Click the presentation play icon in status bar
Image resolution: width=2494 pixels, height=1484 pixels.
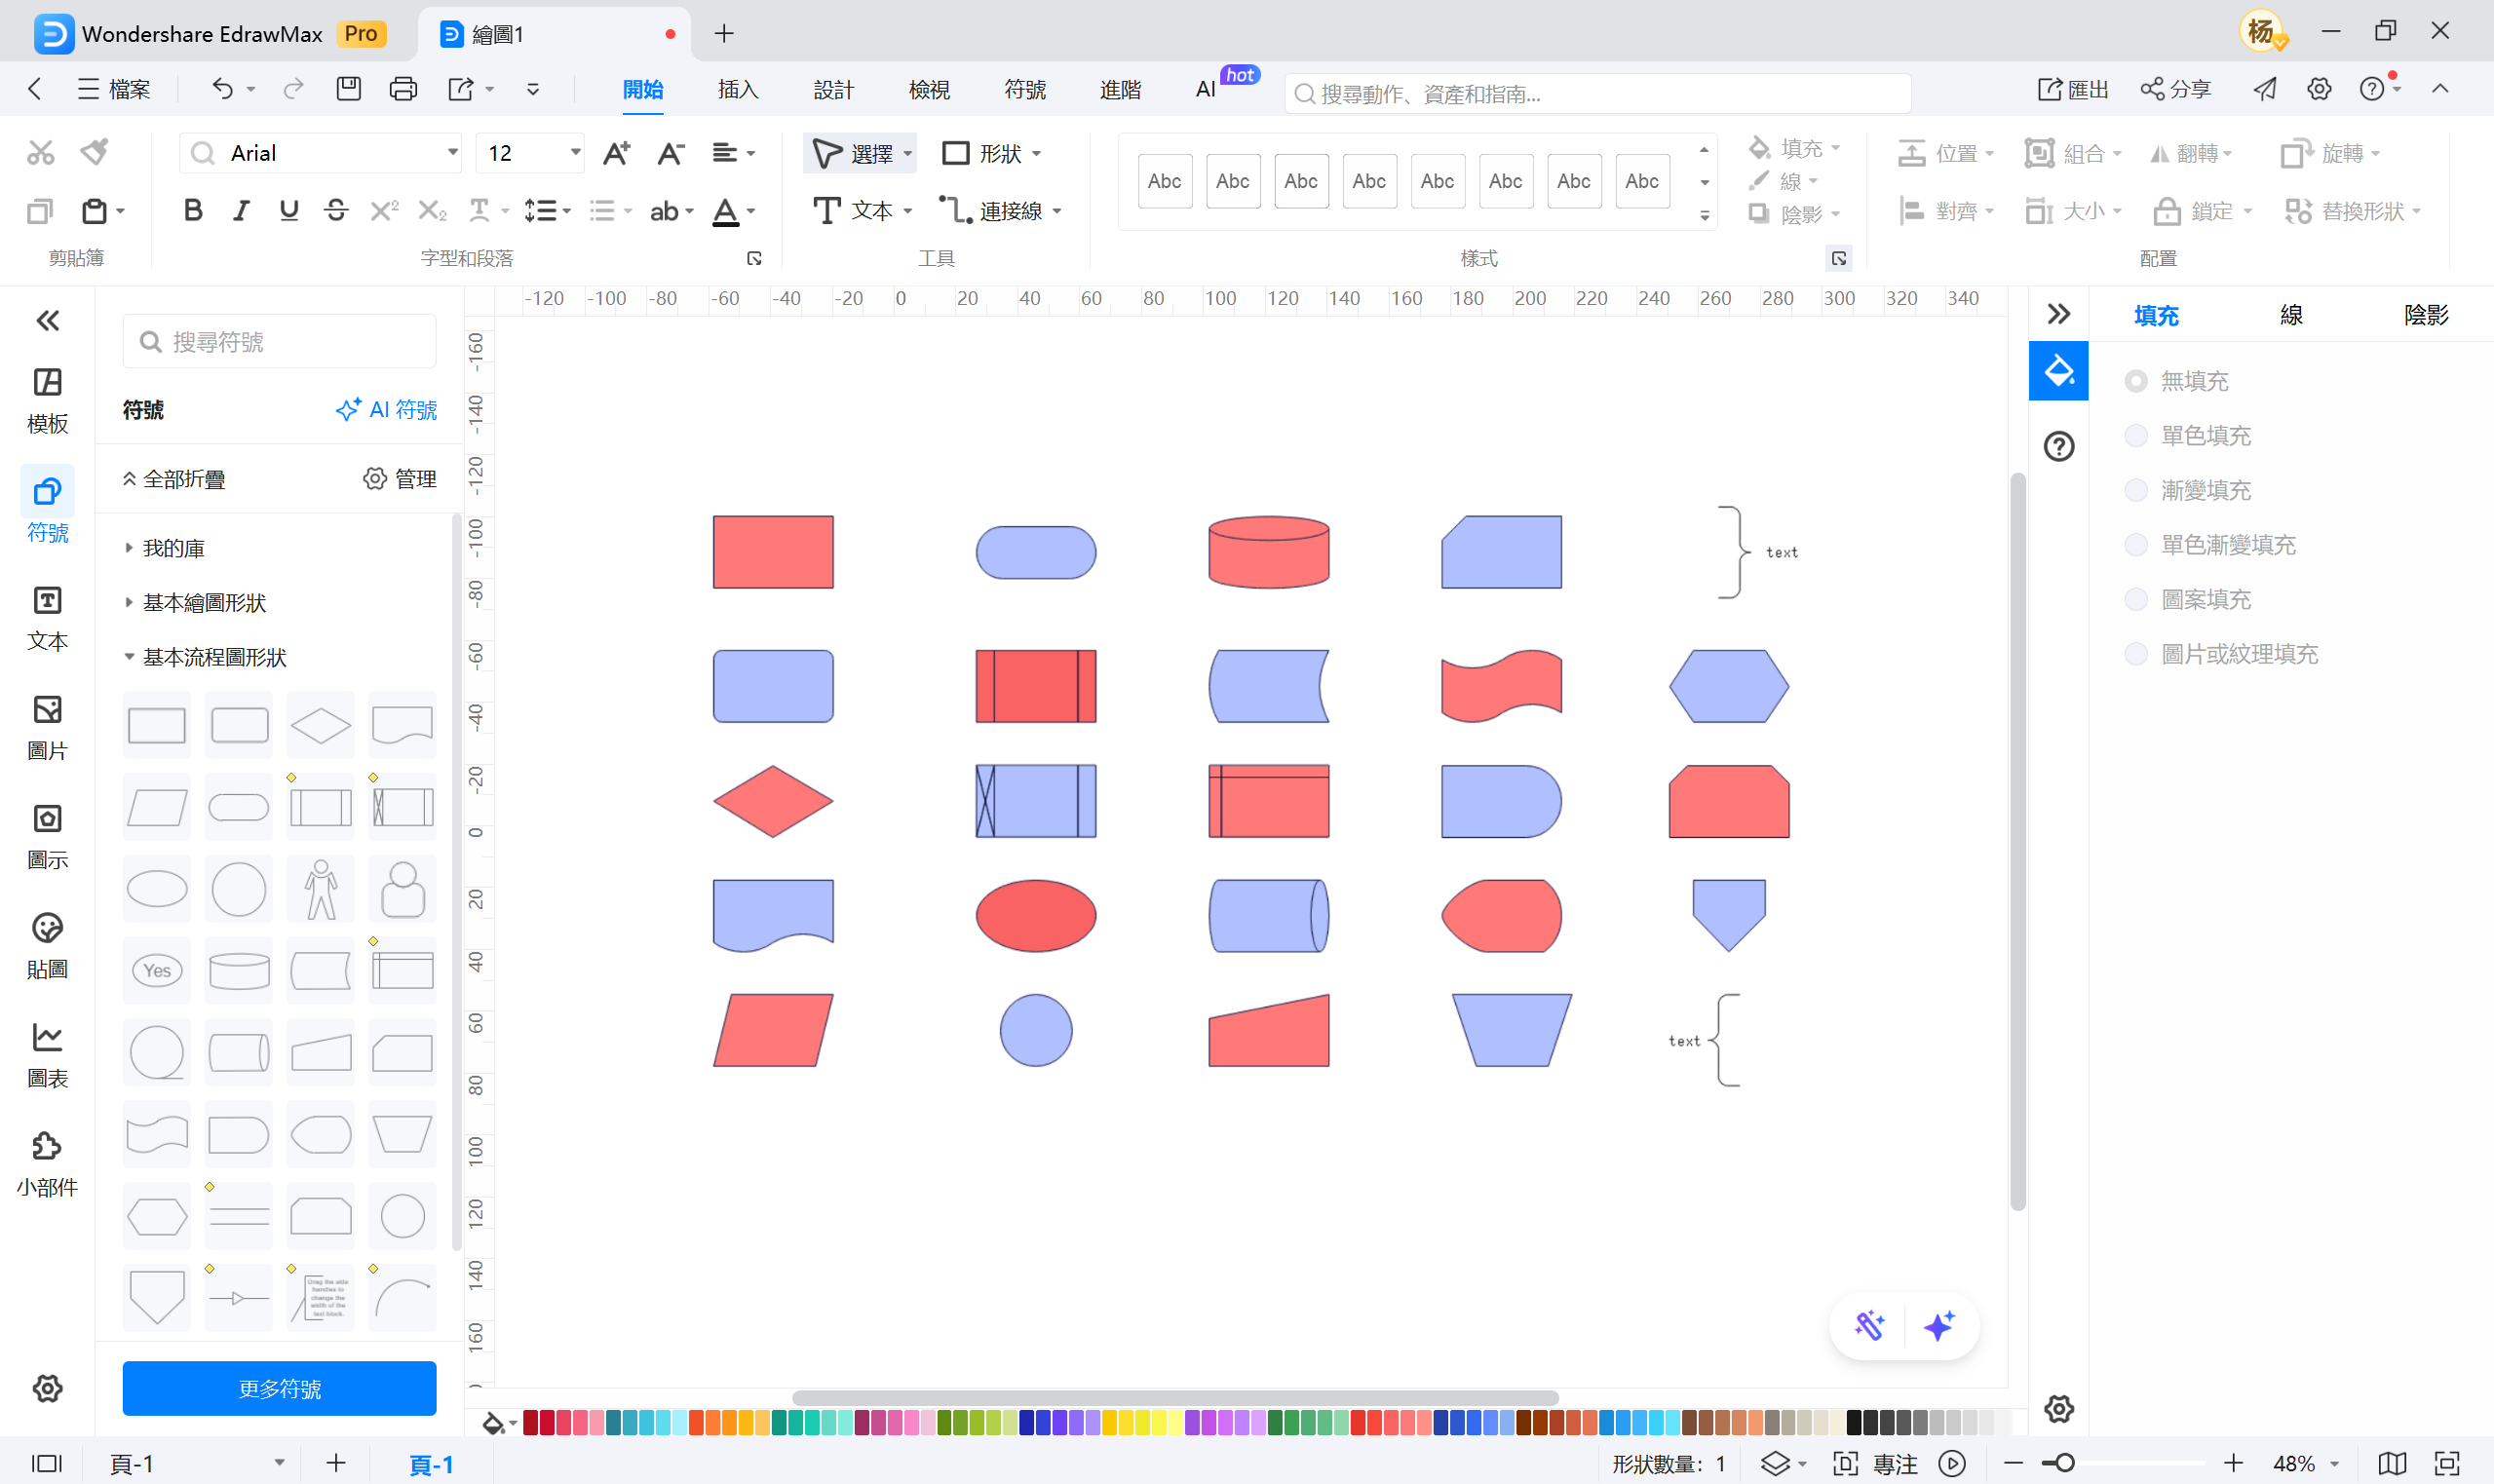1951,1464
